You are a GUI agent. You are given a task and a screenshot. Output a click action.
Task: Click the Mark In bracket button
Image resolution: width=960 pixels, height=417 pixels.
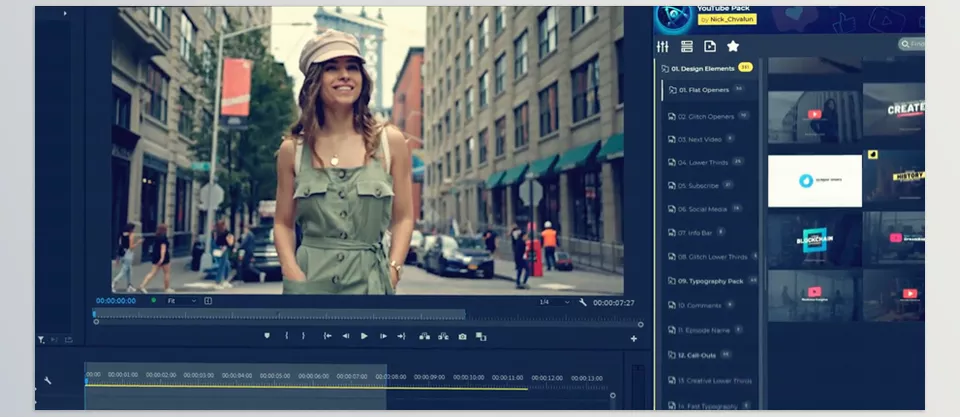click(287, 336)
